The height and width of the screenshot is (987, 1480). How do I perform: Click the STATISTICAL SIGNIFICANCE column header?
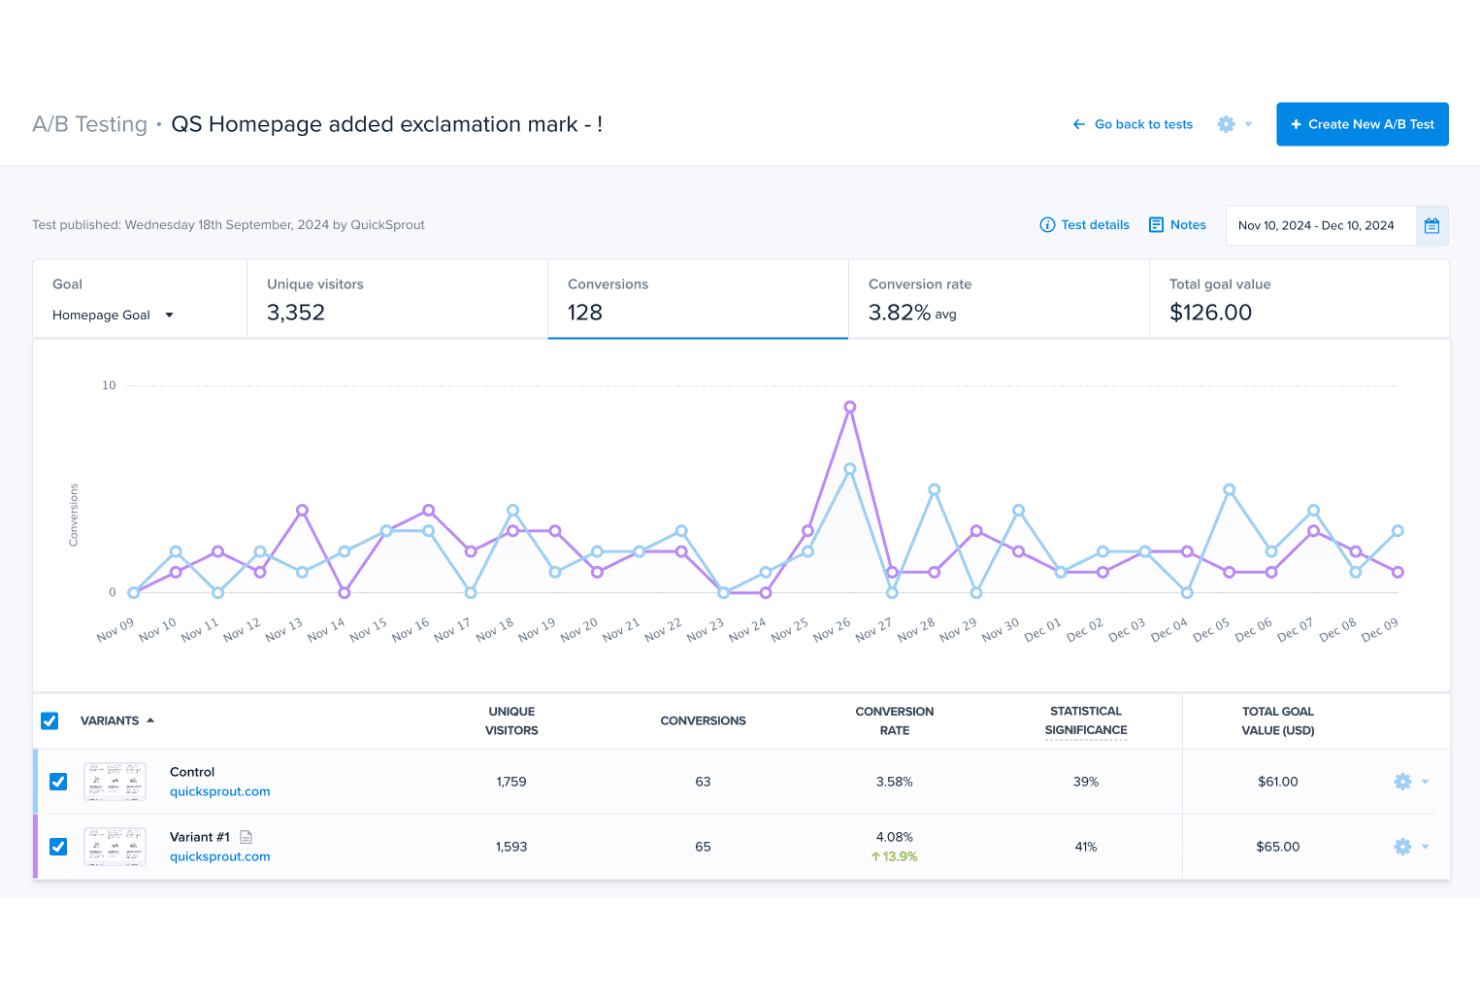1086,720
